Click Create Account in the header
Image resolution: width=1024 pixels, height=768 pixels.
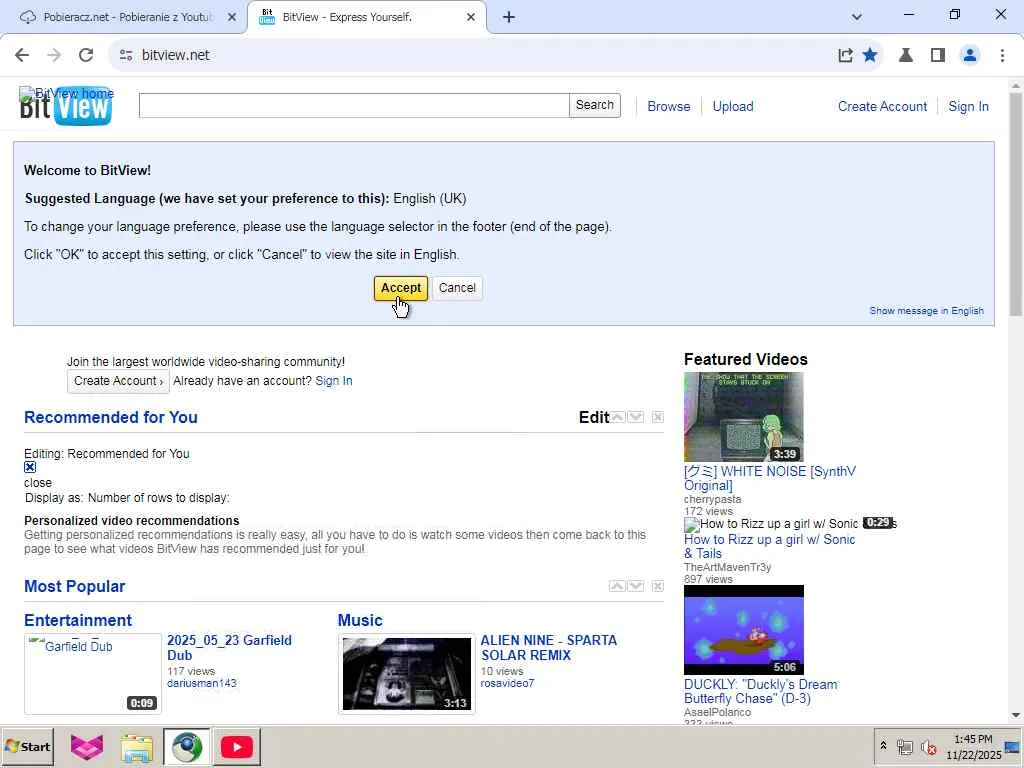pos(882,106)
